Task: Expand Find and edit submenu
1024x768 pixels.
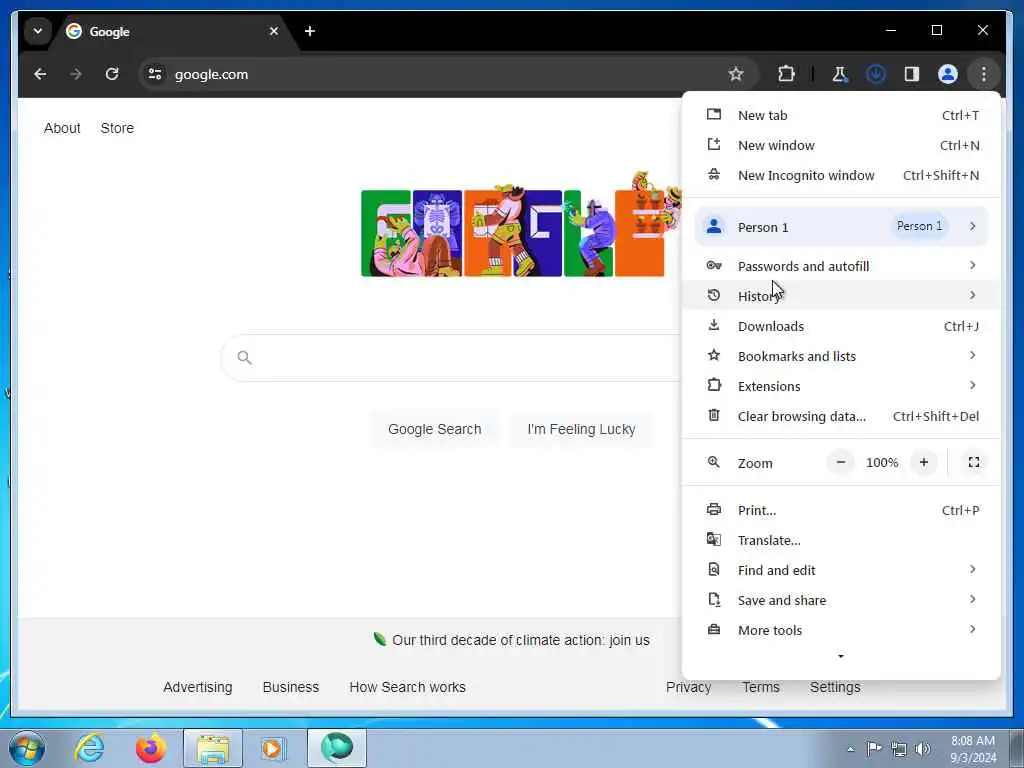Action: click(x=841, y=570)
